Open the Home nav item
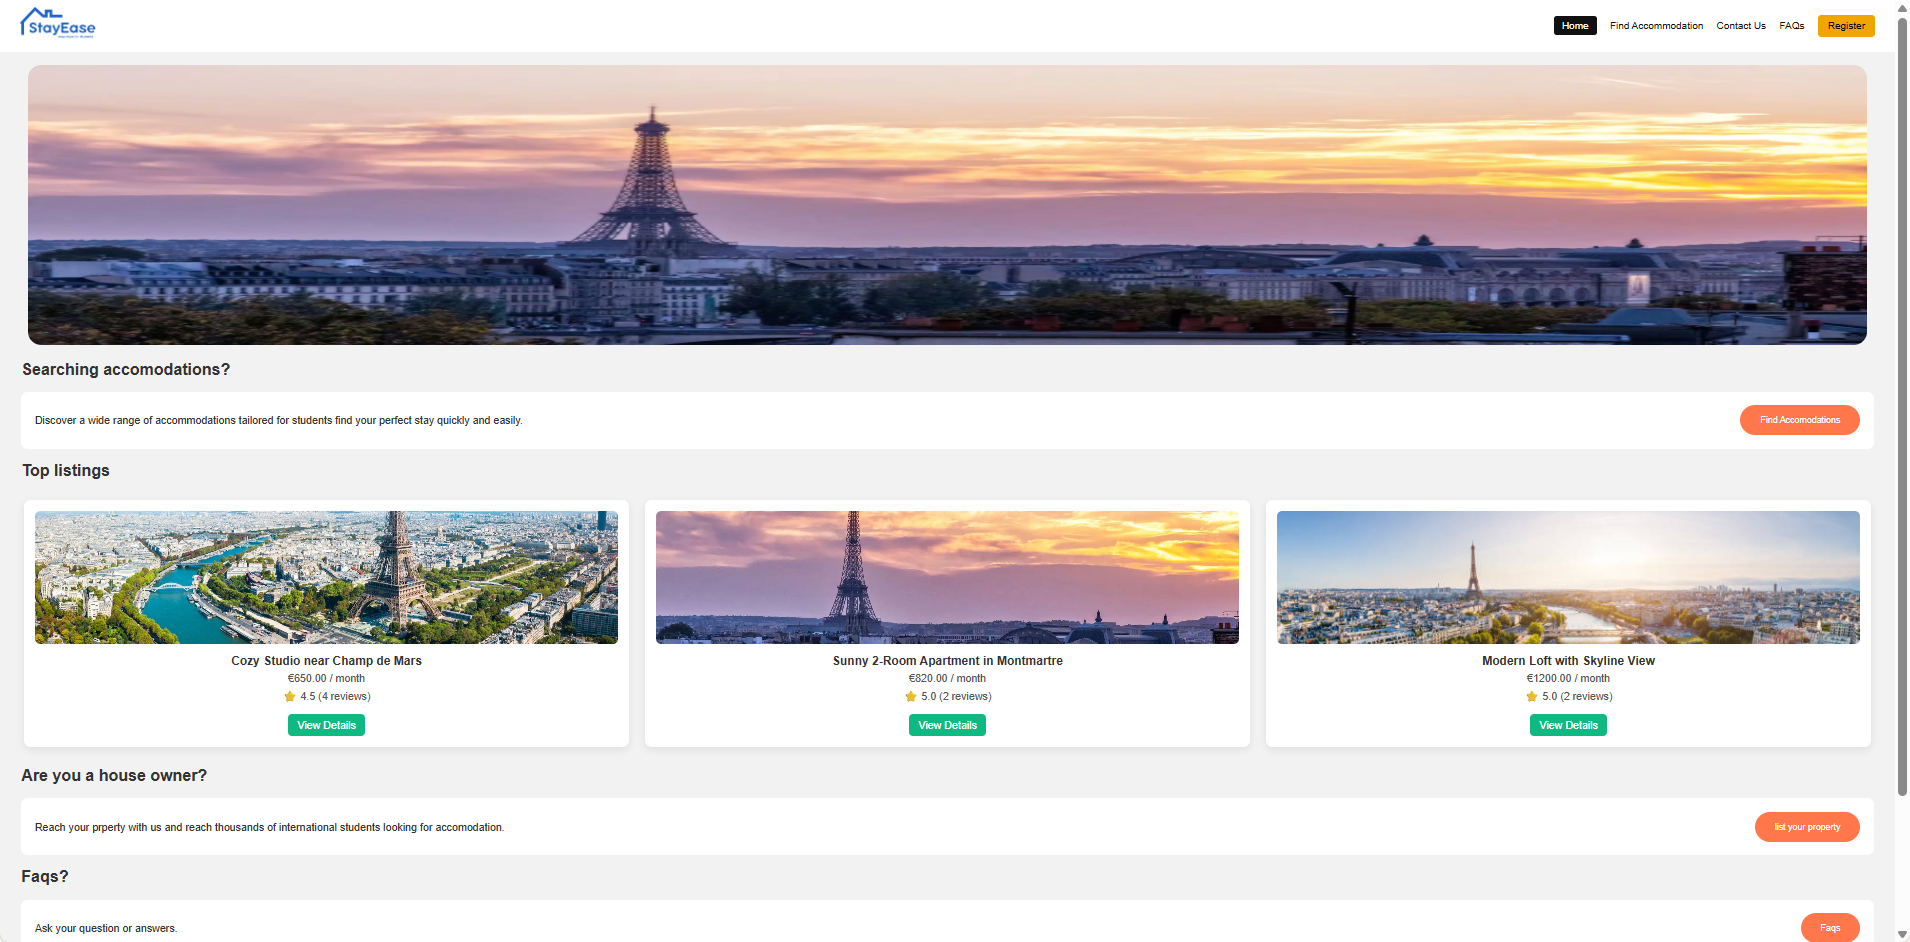 tap(1575, 26)
